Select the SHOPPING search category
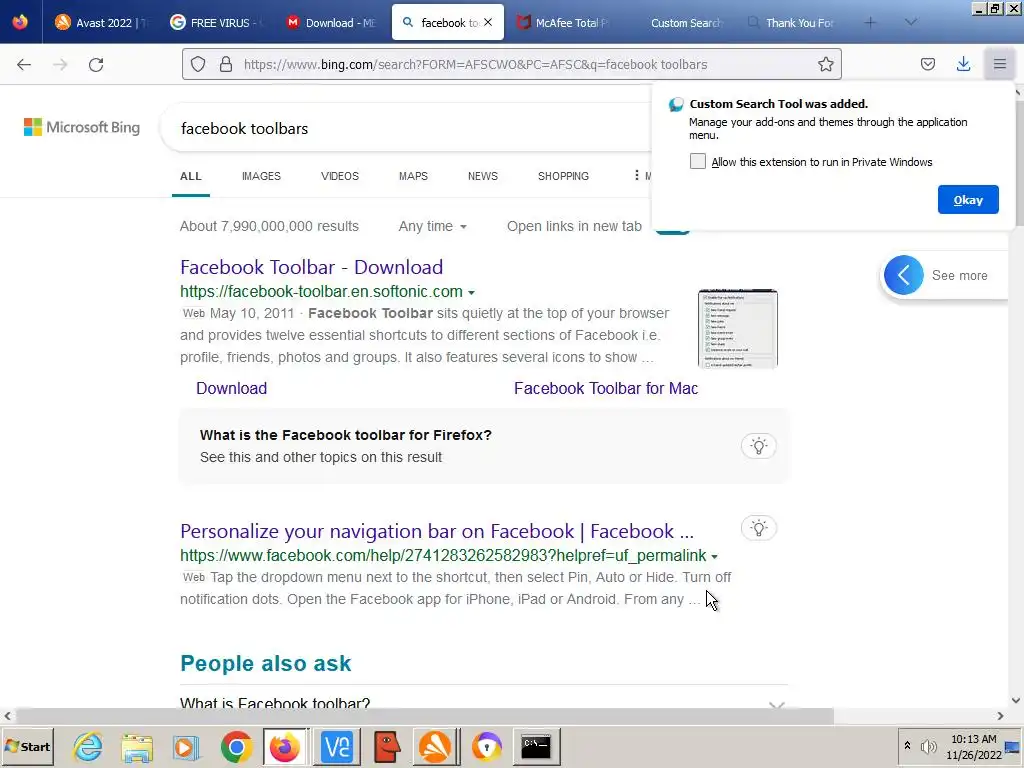The height and width of the screenshot is (768, 1024). 563,176
